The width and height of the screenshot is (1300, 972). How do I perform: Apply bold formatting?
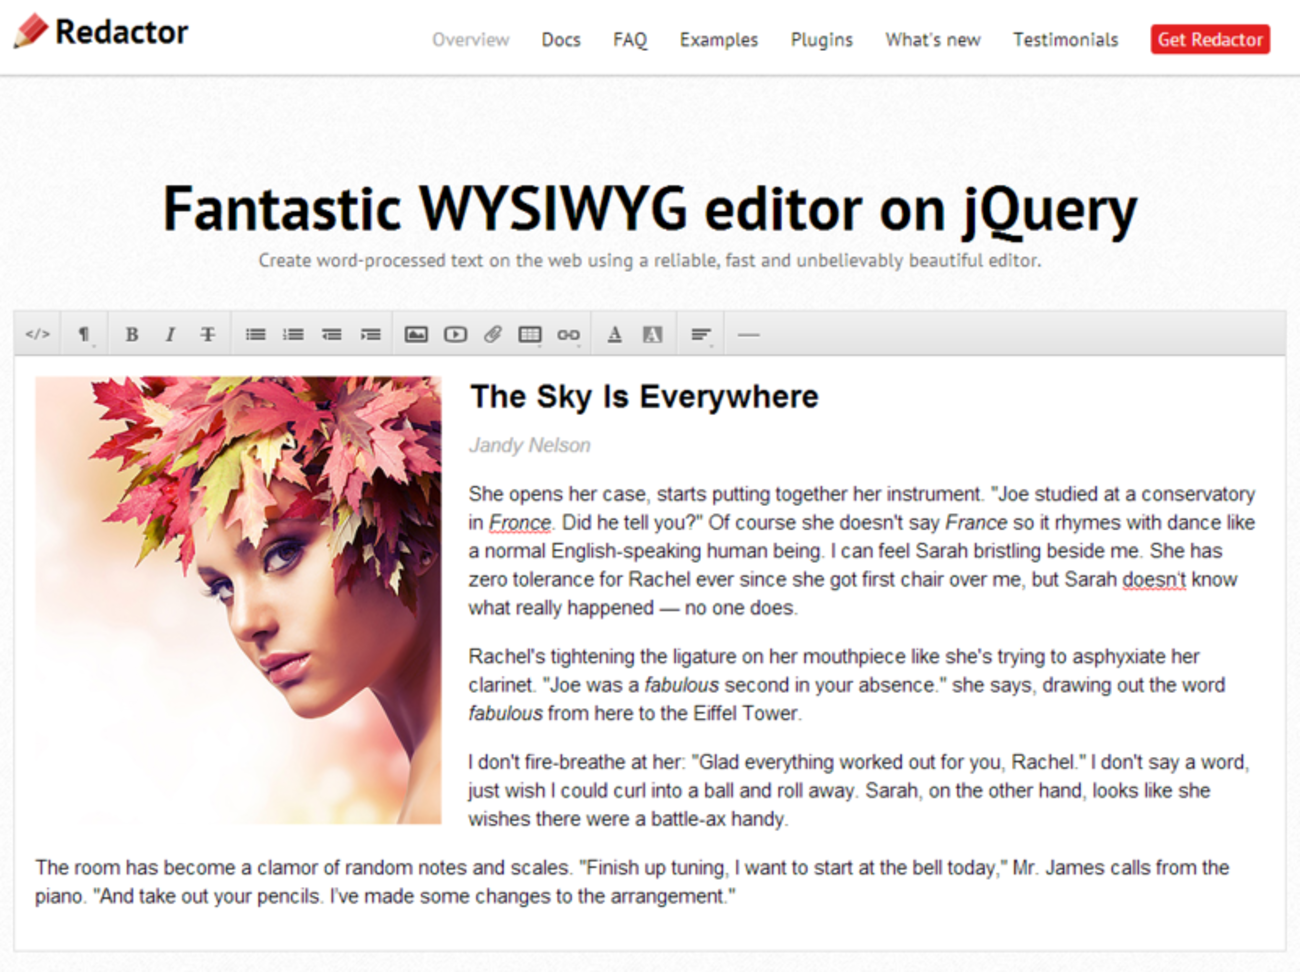131,334
